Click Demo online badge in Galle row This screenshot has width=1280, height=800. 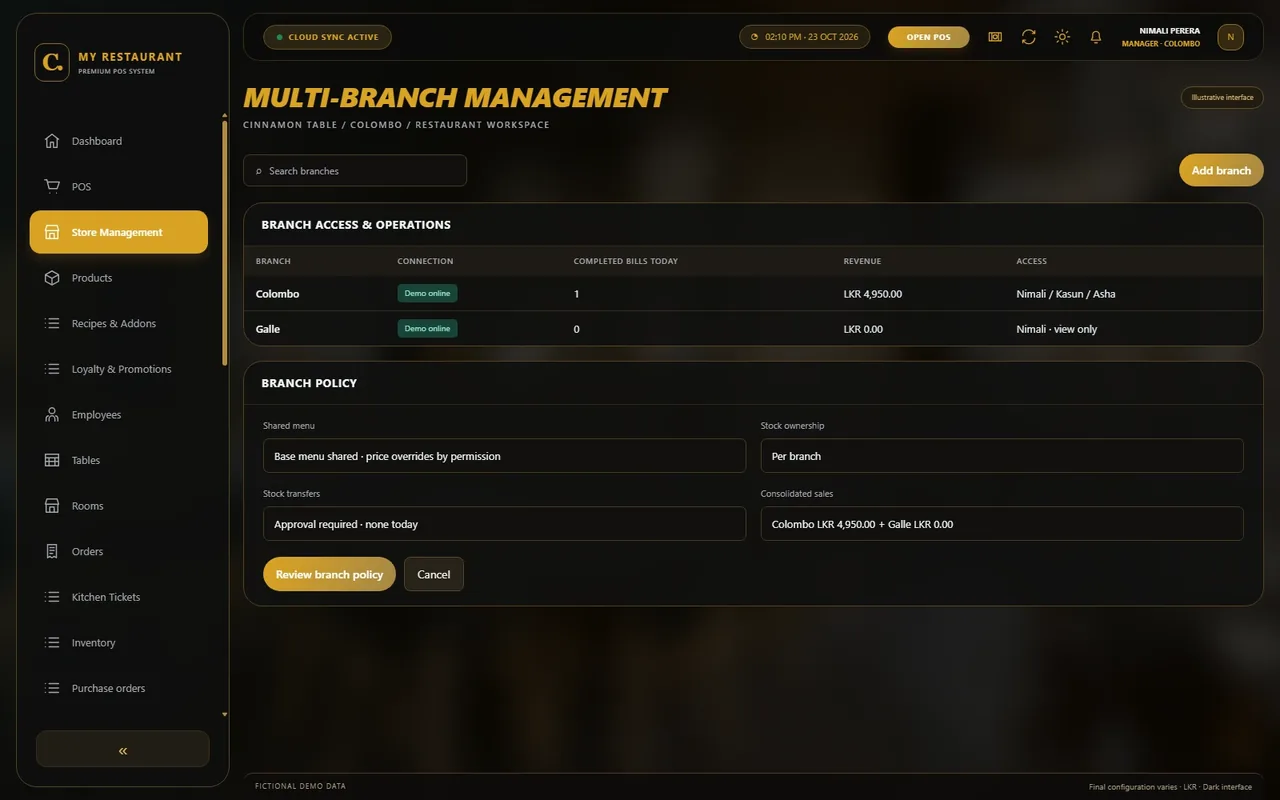pos(427,329)
